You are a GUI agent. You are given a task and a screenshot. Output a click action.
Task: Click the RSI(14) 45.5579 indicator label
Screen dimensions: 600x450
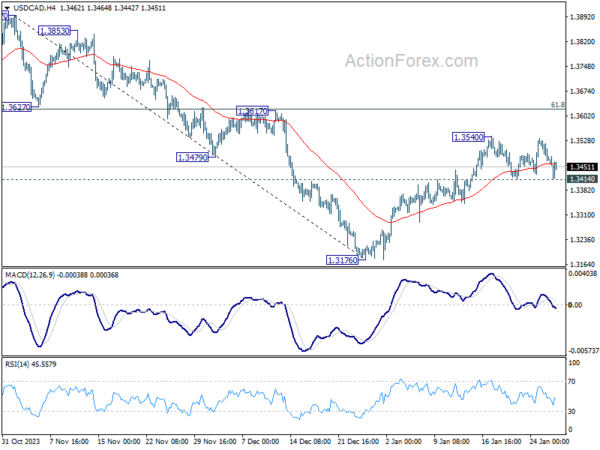click(31, 364)
